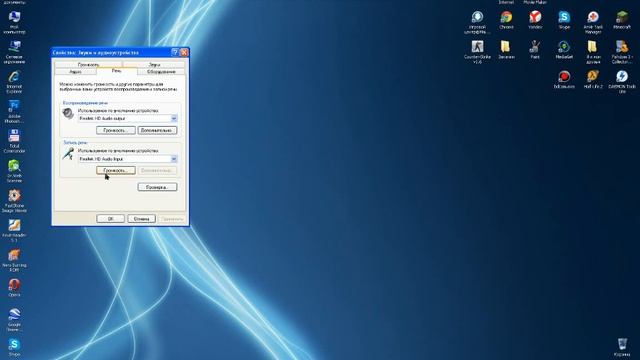Viewport: 640px width, 360px height.
Task: Click the help question-mark button in dialog title
Action: point(175,52)
